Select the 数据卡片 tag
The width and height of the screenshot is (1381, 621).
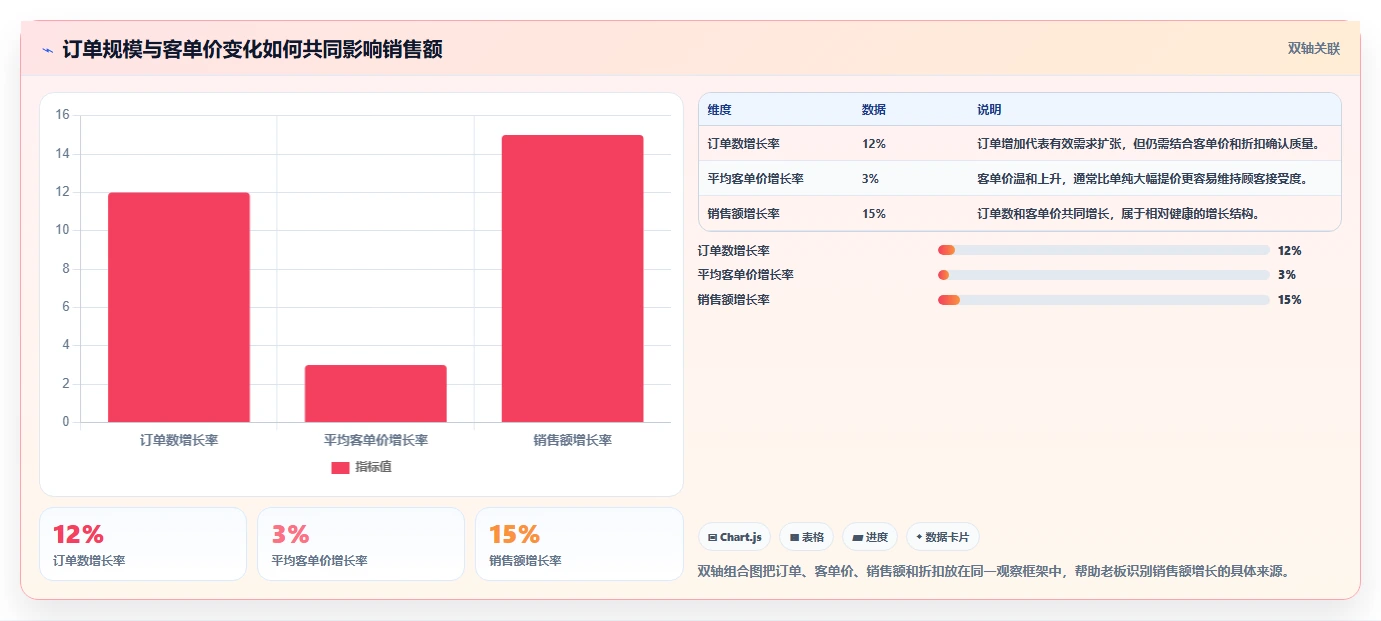(x=943, y=537)
